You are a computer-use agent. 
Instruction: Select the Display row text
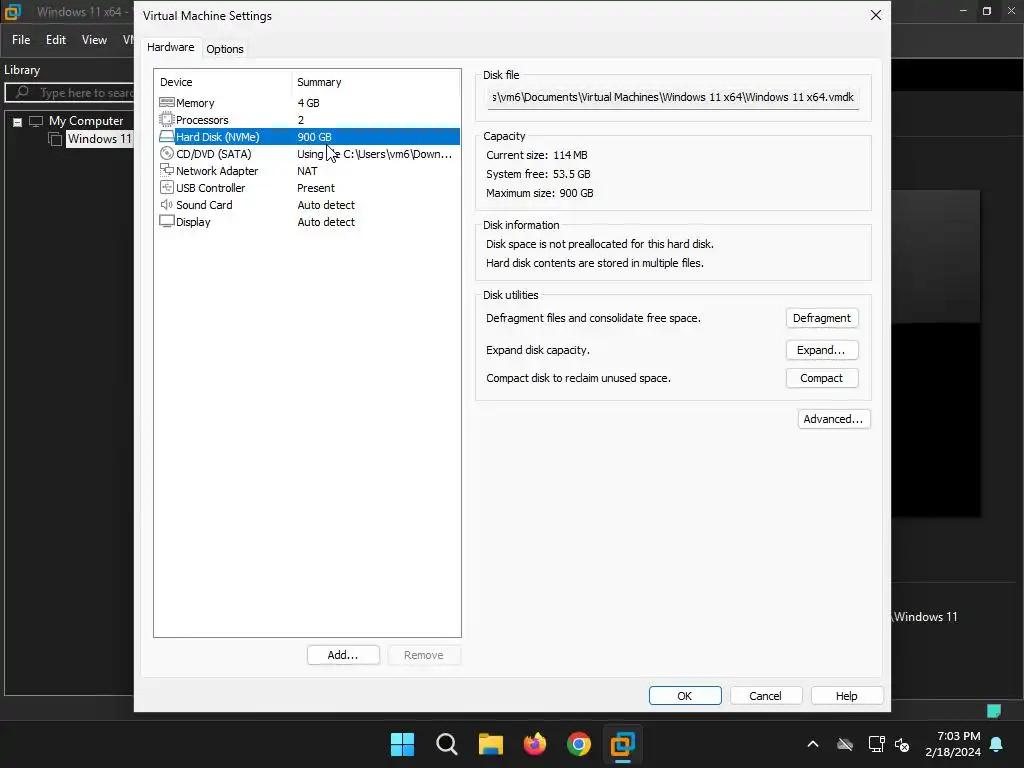193,222
